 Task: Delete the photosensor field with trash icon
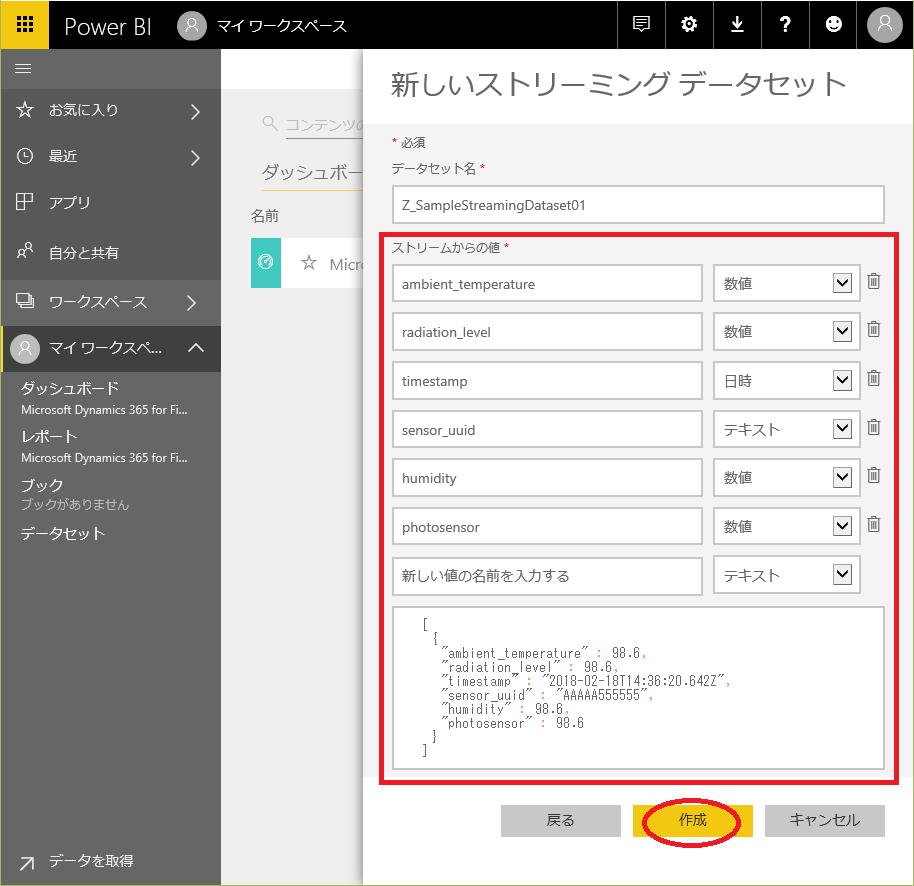tap(873, 525)
